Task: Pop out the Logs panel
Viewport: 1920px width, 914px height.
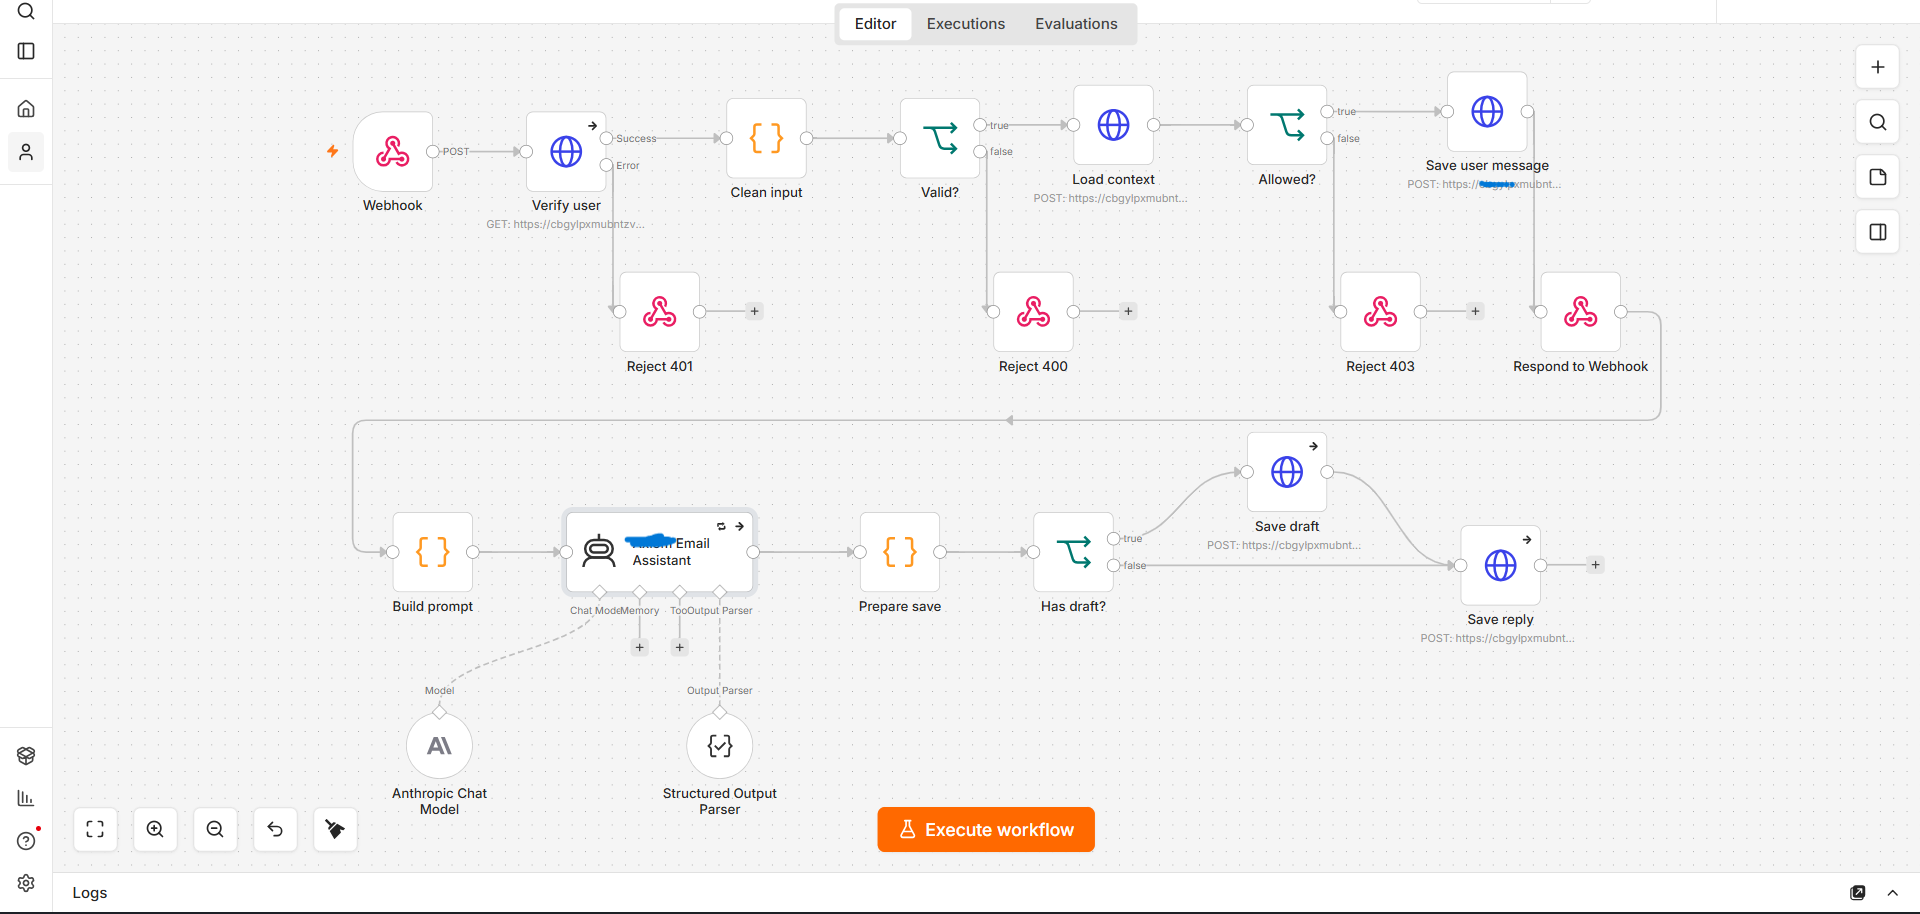Action: pyautogui.click(x=1858, y=893)
